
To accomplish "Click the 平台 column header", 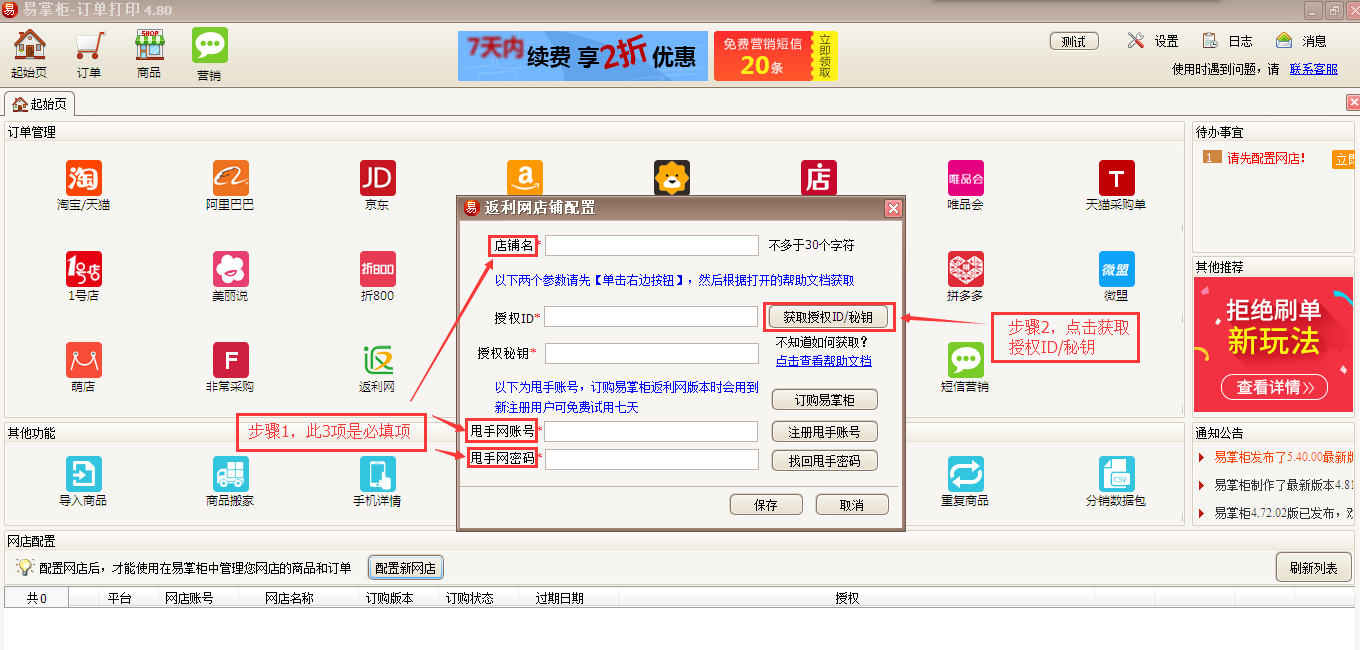I will point(120,598).
